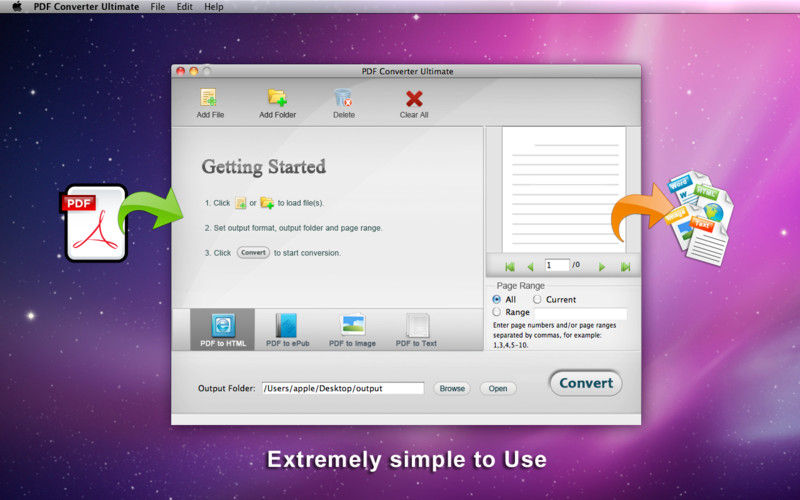Click the Output Folder path field
The height and width of the screenshot is (500, 800).
click(343, 388)
